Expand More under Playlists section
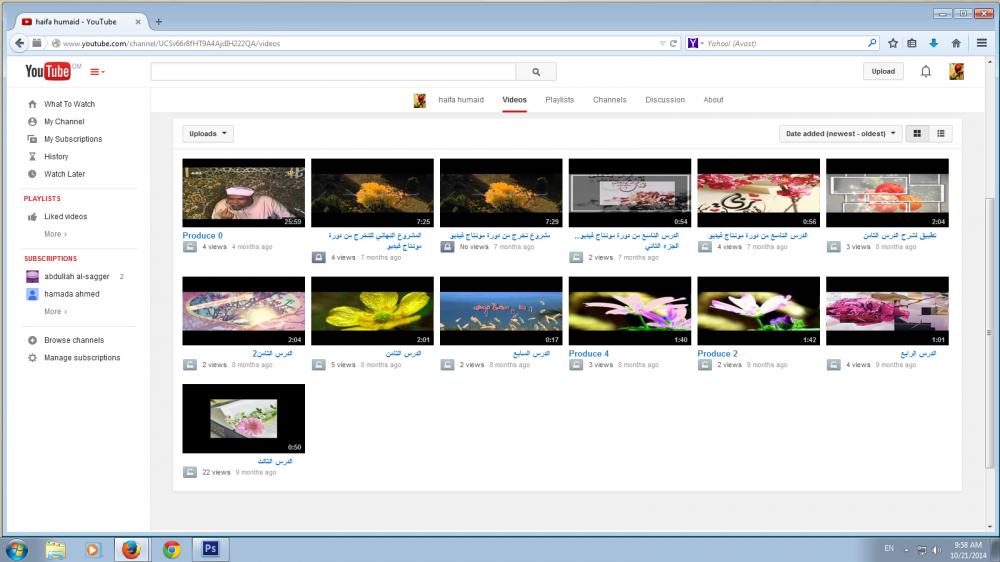1000x562 pixels. coord(55,234)
